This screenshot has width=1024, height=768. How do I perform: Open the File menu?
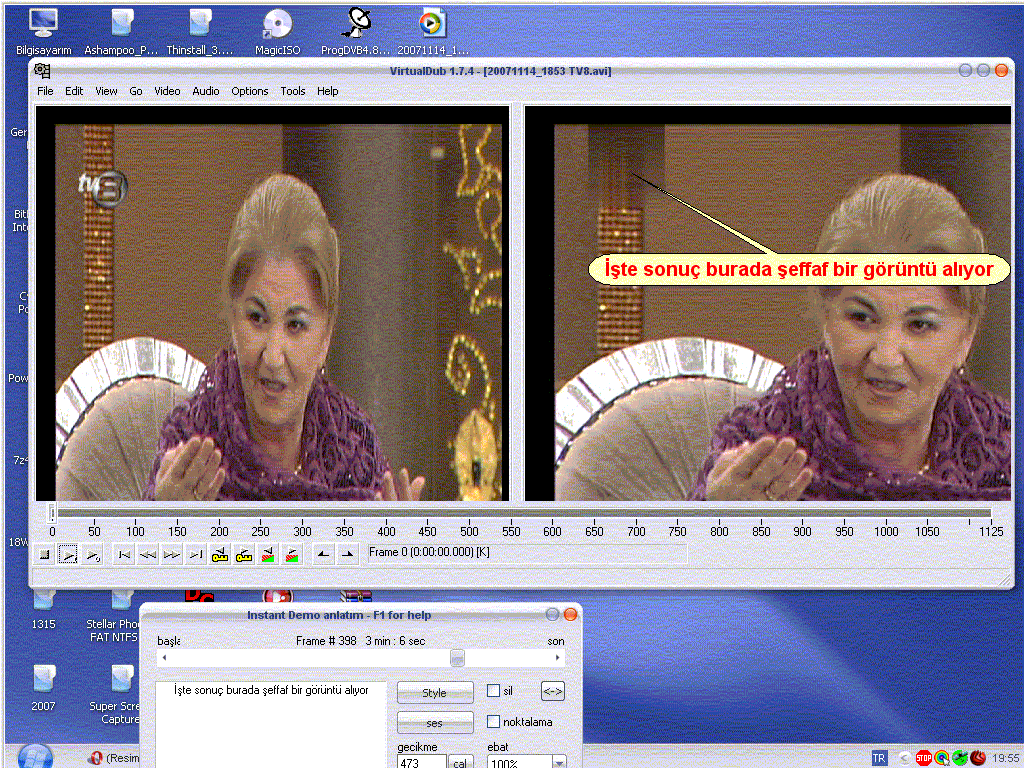(x=45, y=91)
